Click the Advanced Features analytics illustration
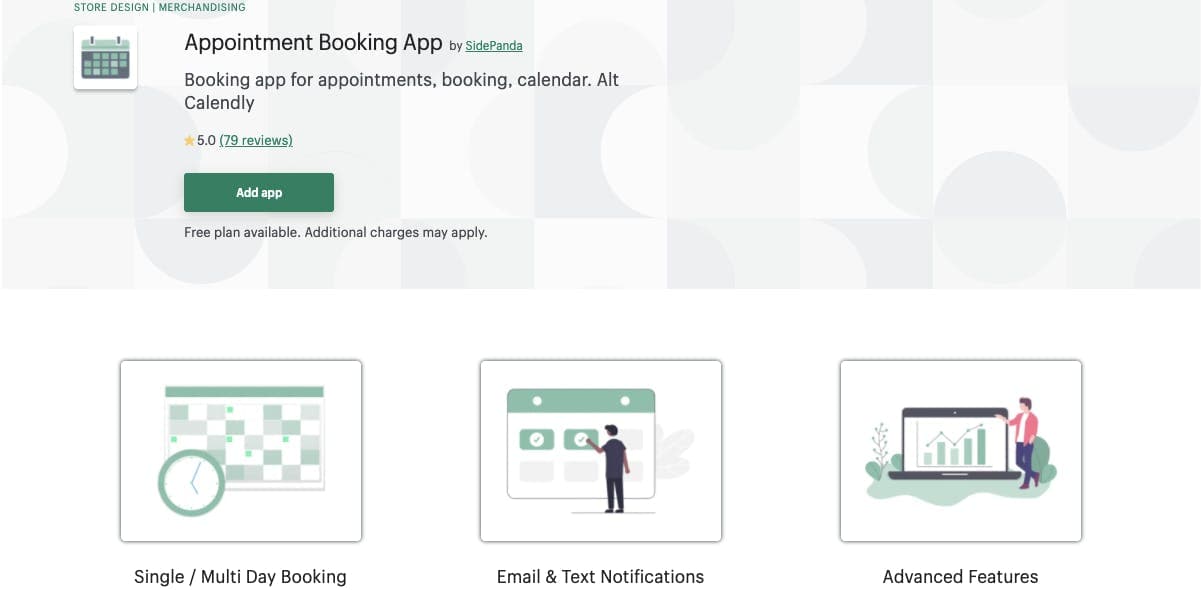This screenshot has width=1201, height=590. tap(959, 450)
